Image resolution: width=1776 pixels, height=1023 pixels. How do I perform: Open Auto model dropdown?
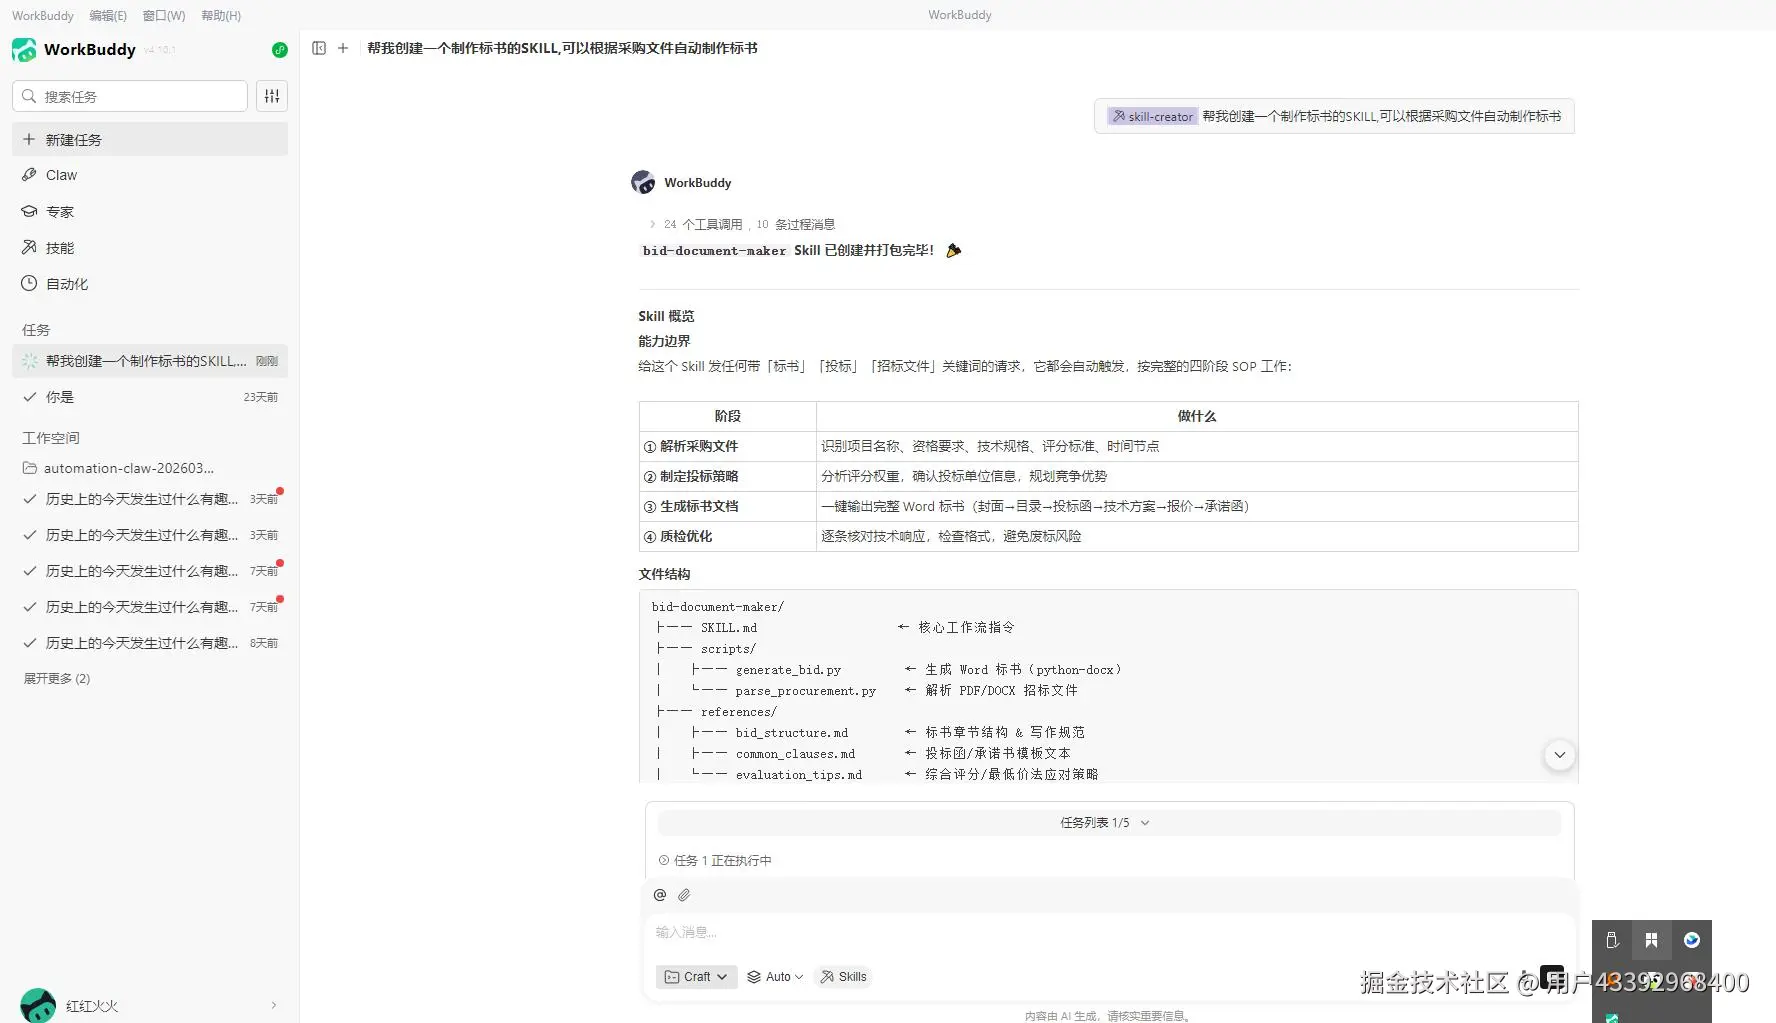pos(775,977)
